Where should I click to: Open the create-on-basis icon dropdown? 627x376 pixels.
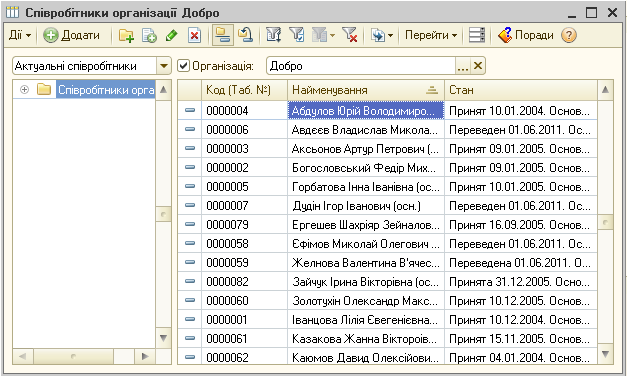click(381, 35)
